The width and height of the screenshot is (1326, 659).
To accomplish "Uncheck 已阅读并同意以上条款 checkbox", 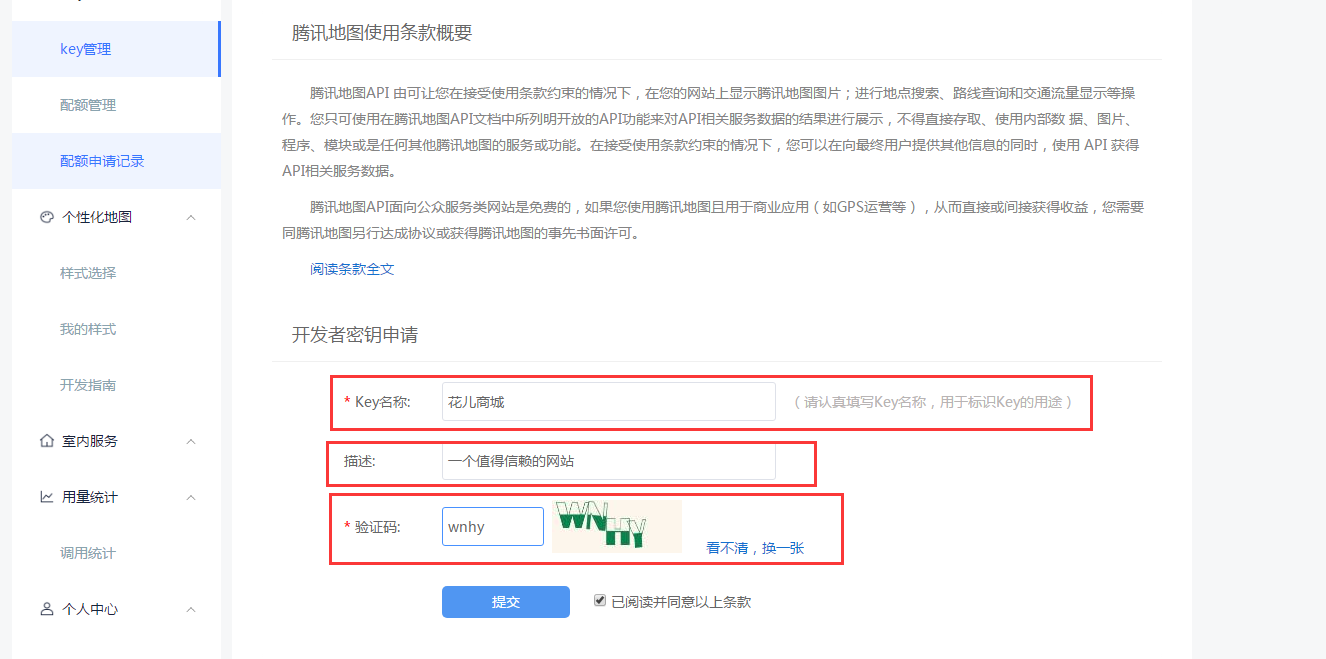I will pos(600,601).
